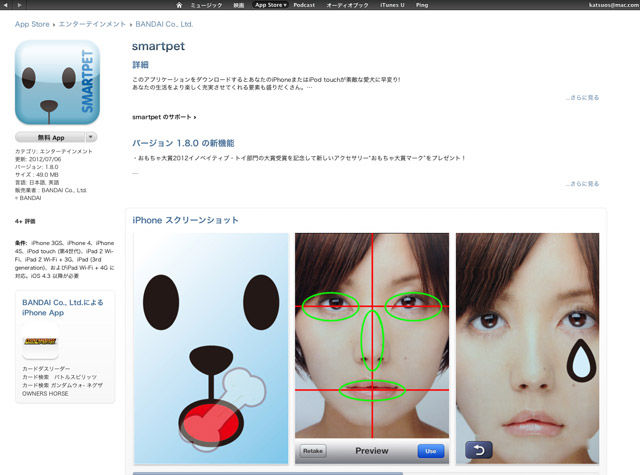Open the katsuos@mac.com account menu
Viewport: 640px width, 475px height.
click(614, 5)
